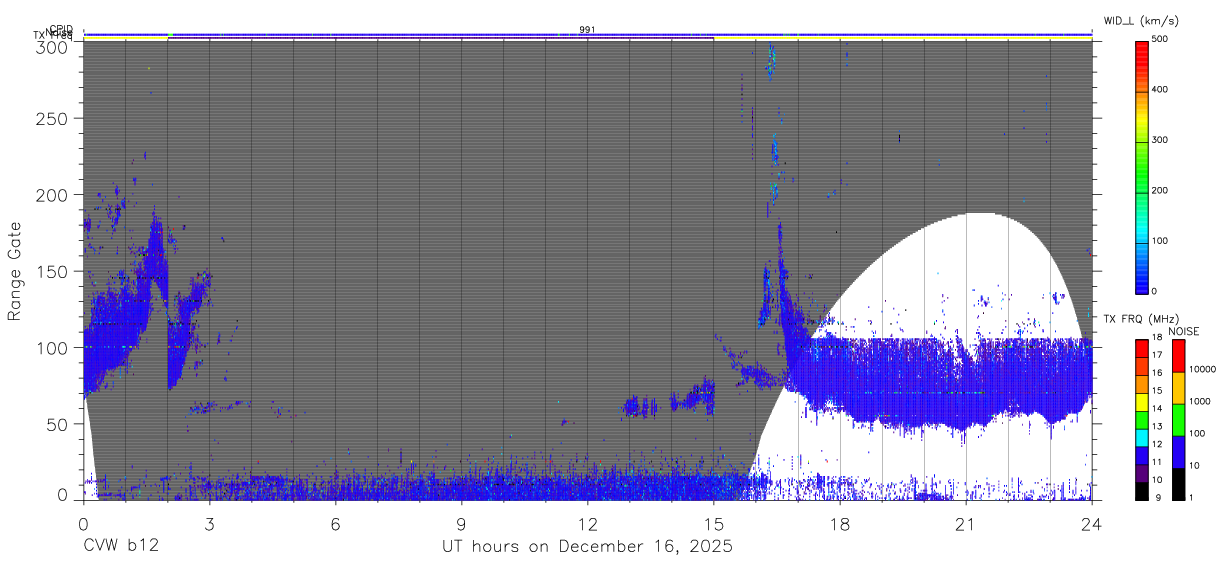The image size is (1228, 567).
Task: Click the blue swatch in NOISE legend
Action: click(1178, 452)
